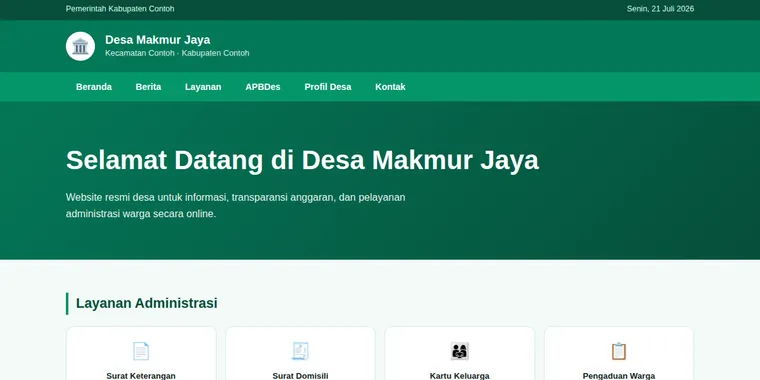The height and width of the screenshot is (380, 760).
Task: Click the Selamat Datang hero heading
Action: (302, 160)
